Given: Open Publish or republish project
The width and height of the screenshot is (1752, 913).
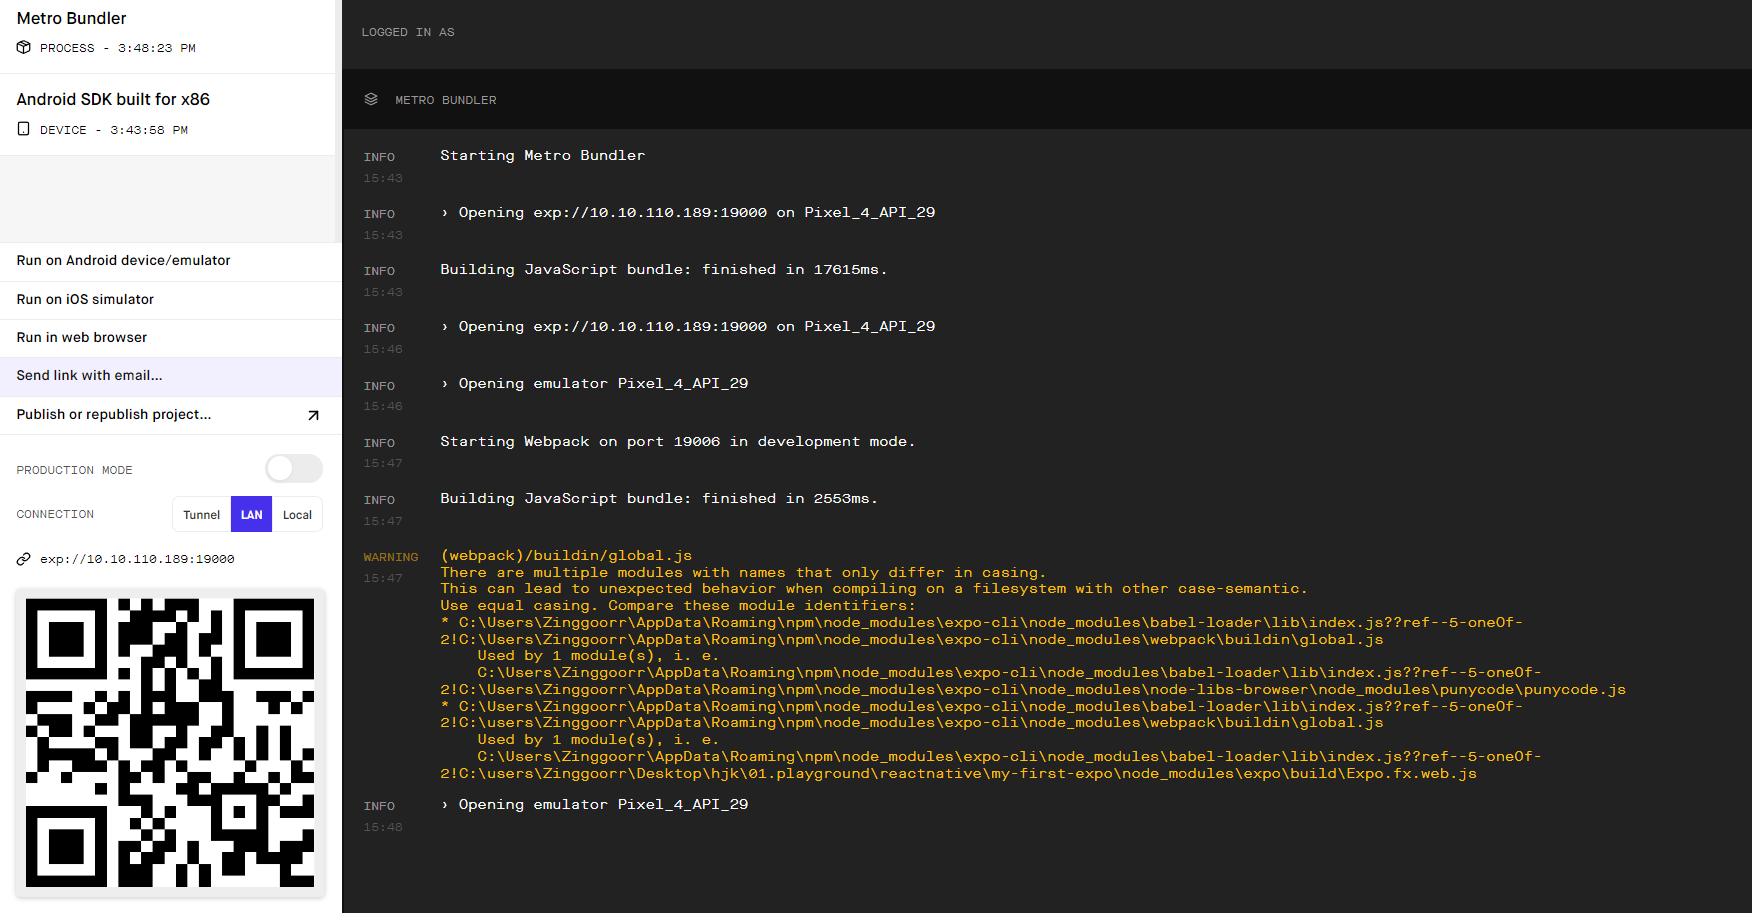Looking at the screenshot, I should click(x=171, y=415).
